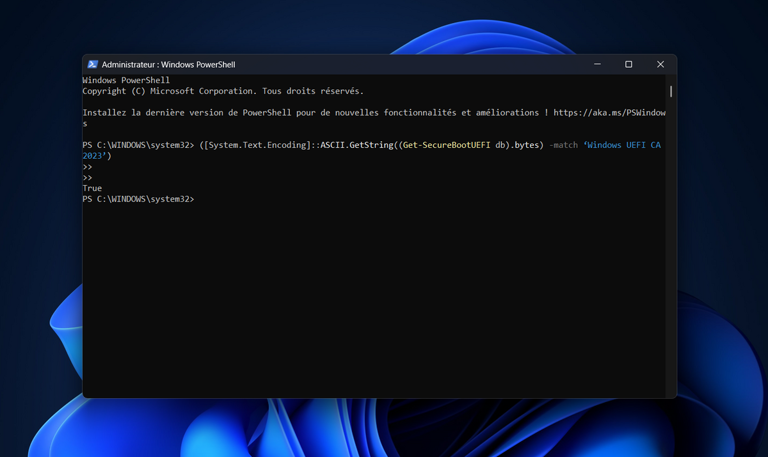768x457 pixels.
Task: Click the Copyright Microsoft Corporation line
Action: tap(222, 91)
